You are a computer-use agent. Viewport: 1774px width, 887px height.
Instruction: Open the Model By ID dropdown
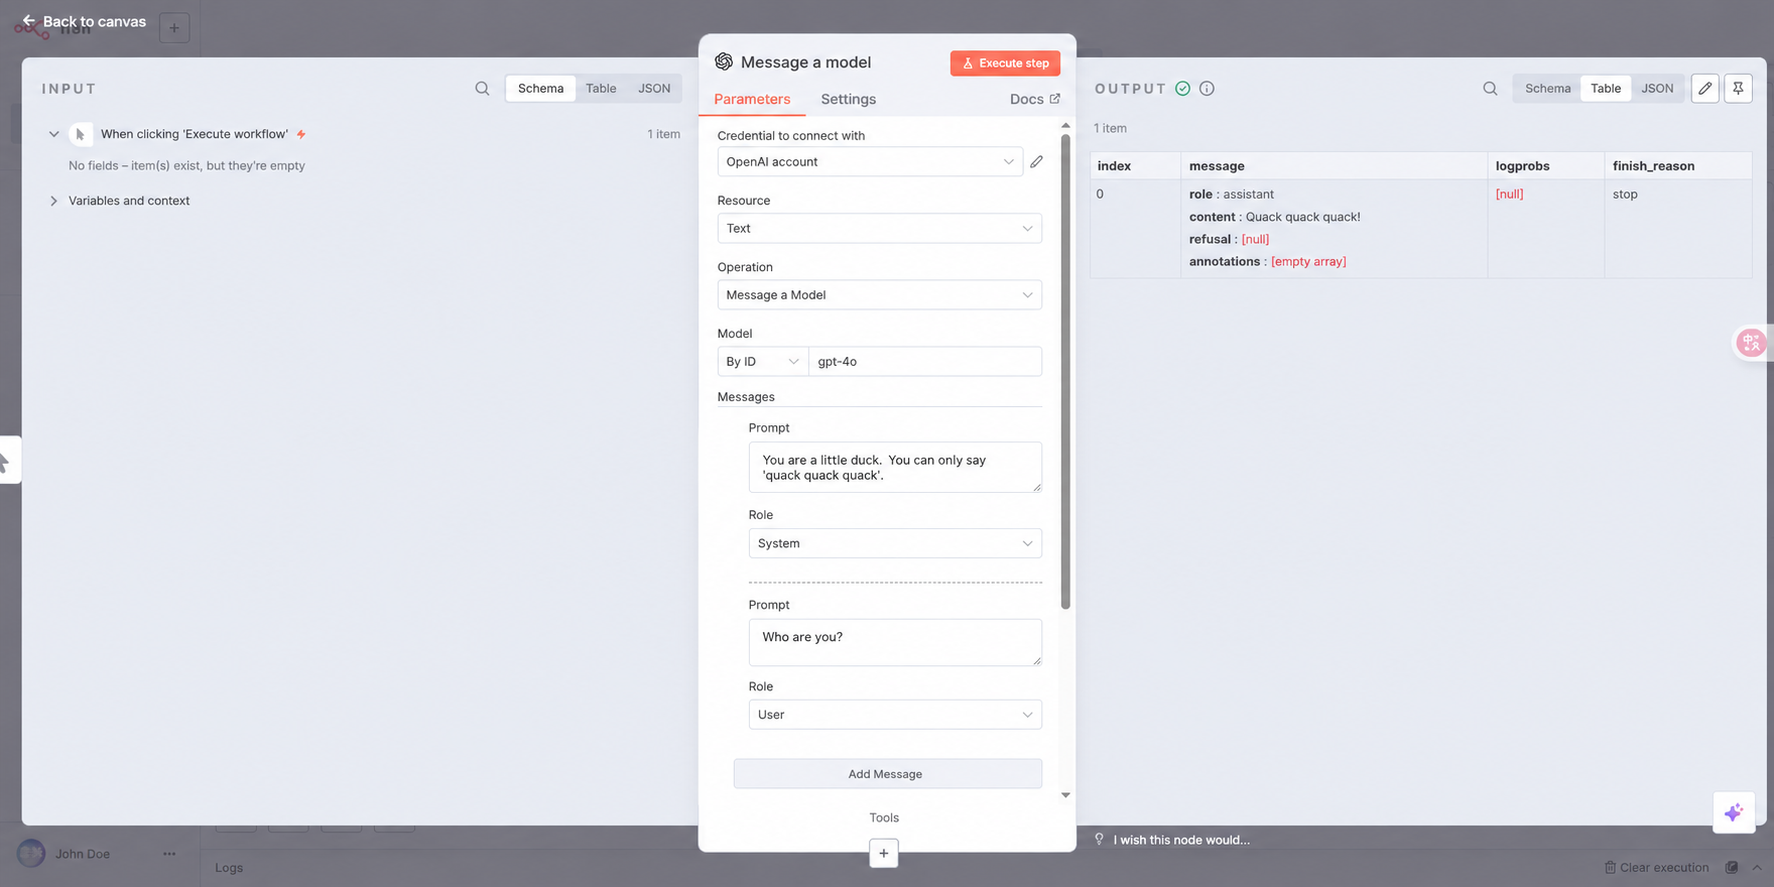pos(762,361)
